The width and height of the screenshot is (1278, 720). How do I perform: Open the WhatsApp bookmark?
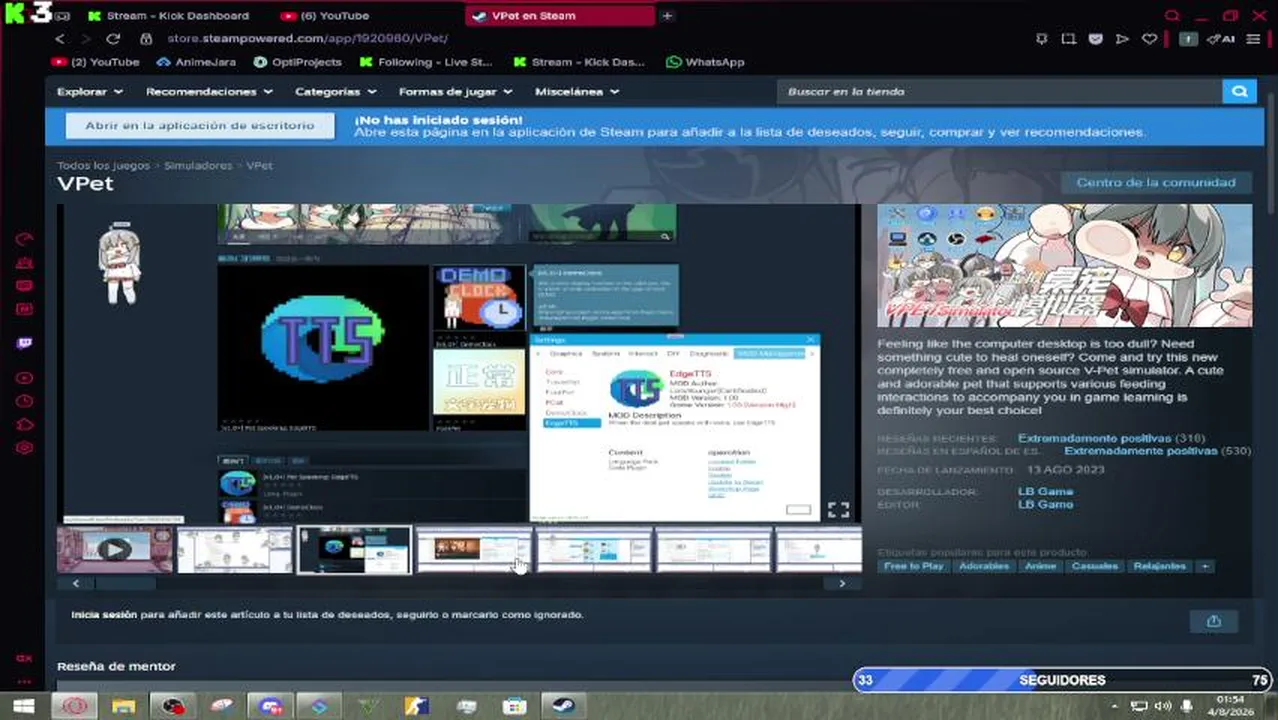[x=705, y=62]
